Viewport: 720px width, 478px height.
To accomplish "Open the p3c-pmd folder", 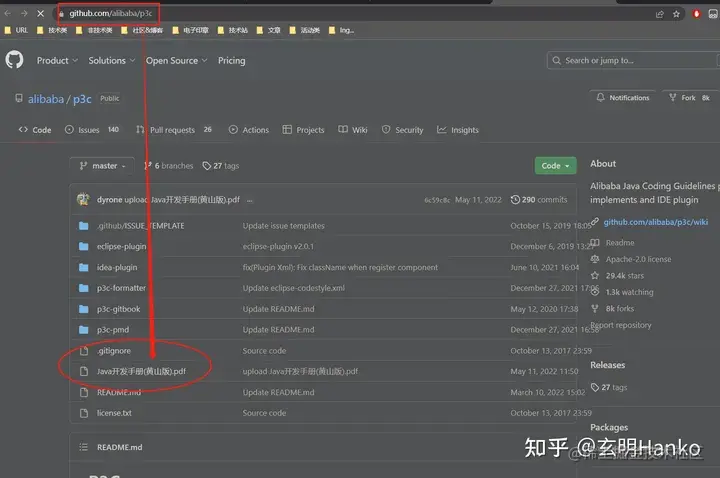I will tap(112, 330).
